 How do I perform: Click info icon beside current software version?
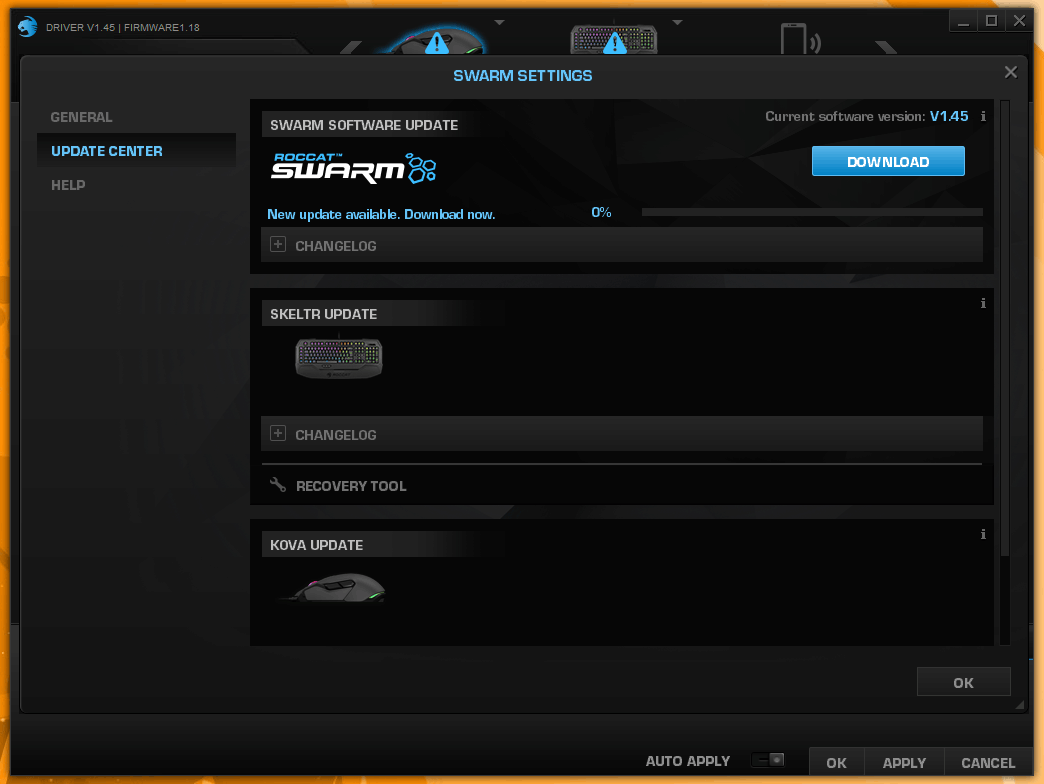click(x=983, y=116)
